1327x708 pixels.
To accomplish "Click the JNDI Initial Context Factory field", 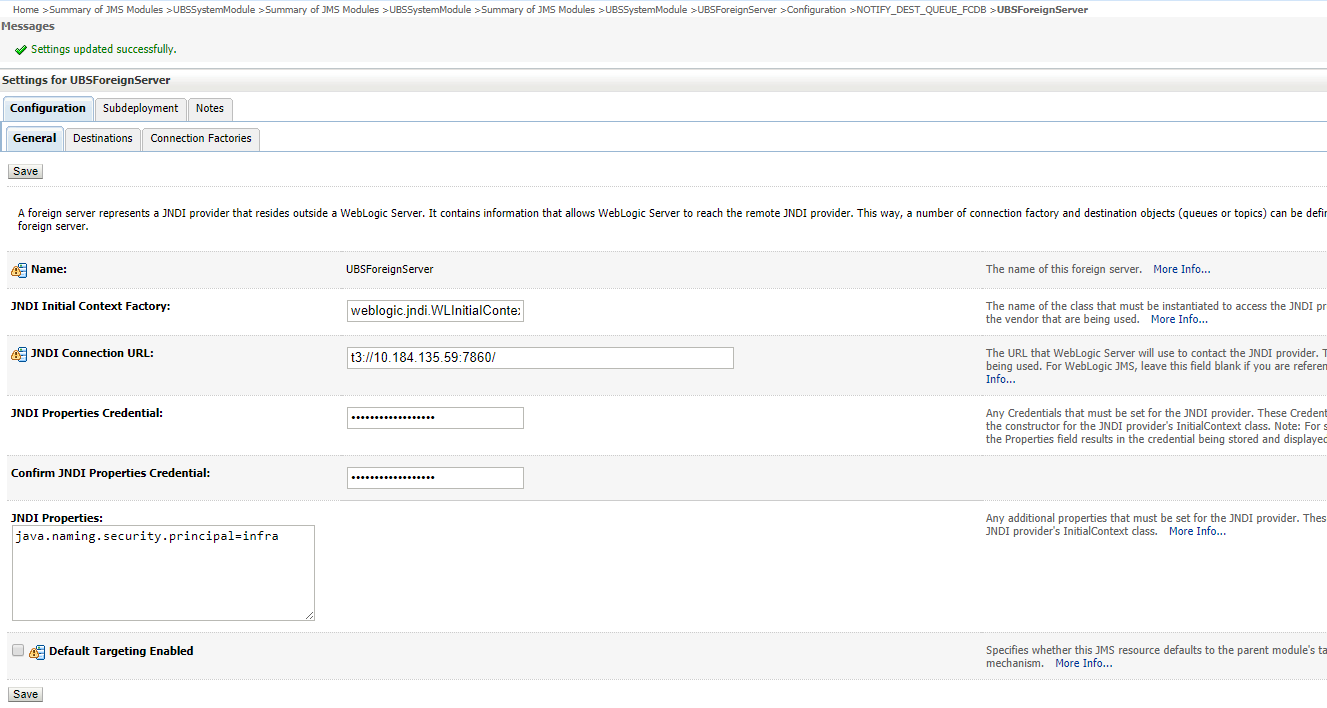I will pyautogui.click(x=435, y=311).
